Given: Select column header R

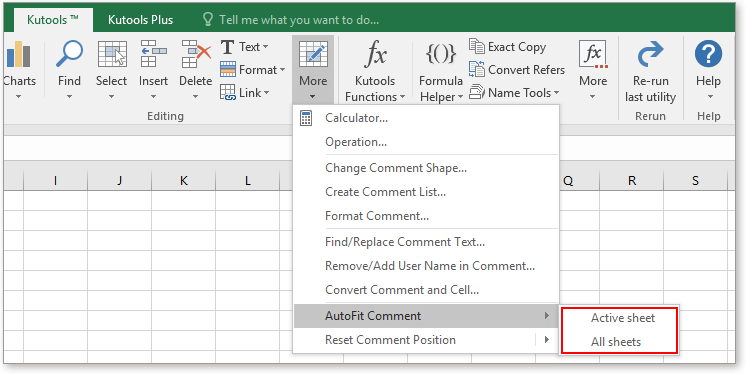Looking at the screenshot, I should (632, 180).
